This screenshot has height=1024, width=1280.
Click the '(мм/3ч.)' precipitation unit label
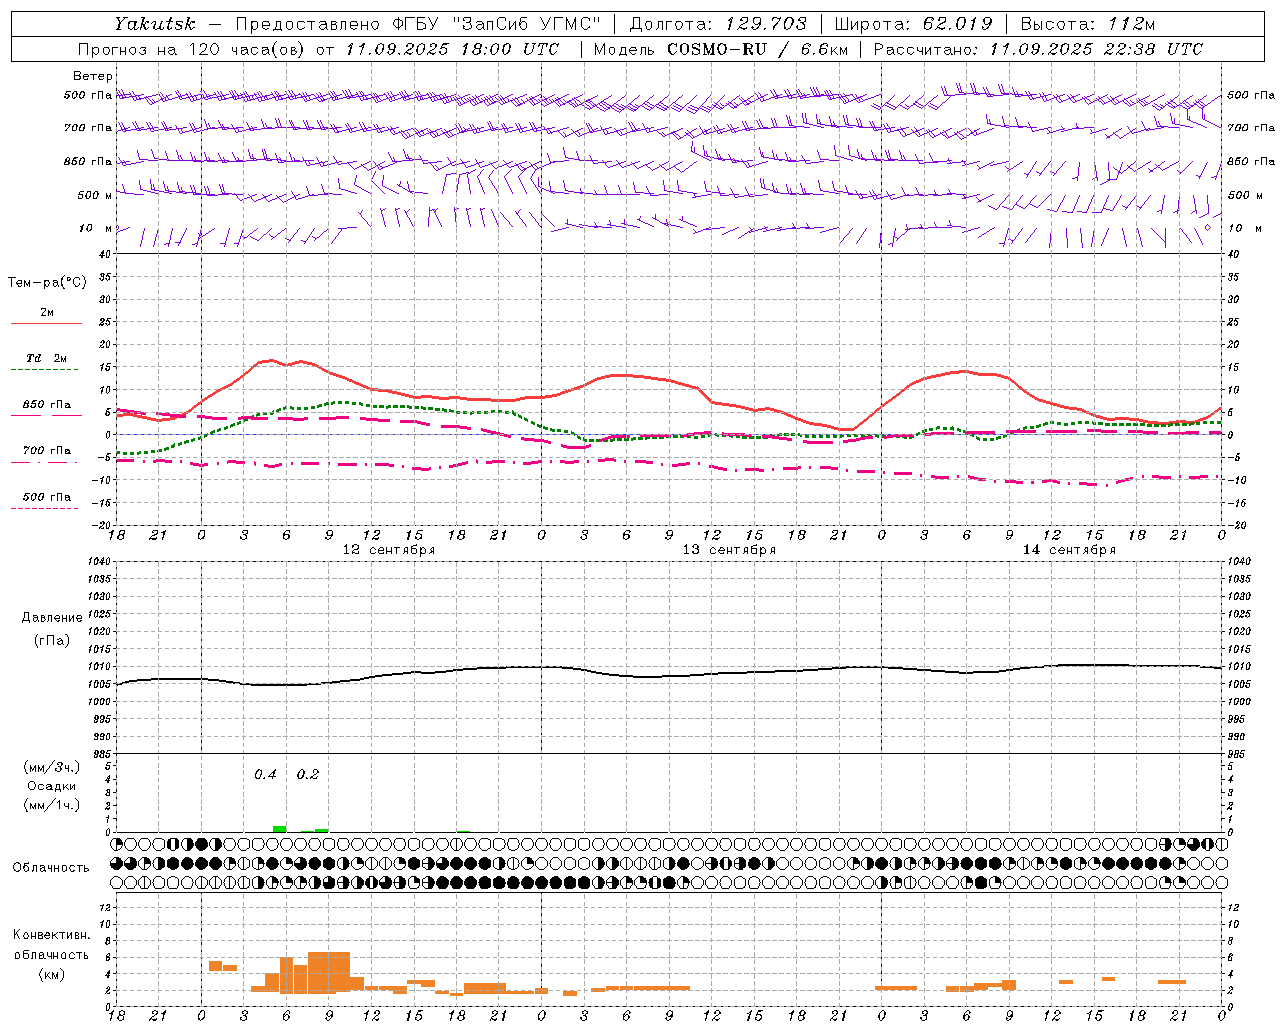point(52,767)
